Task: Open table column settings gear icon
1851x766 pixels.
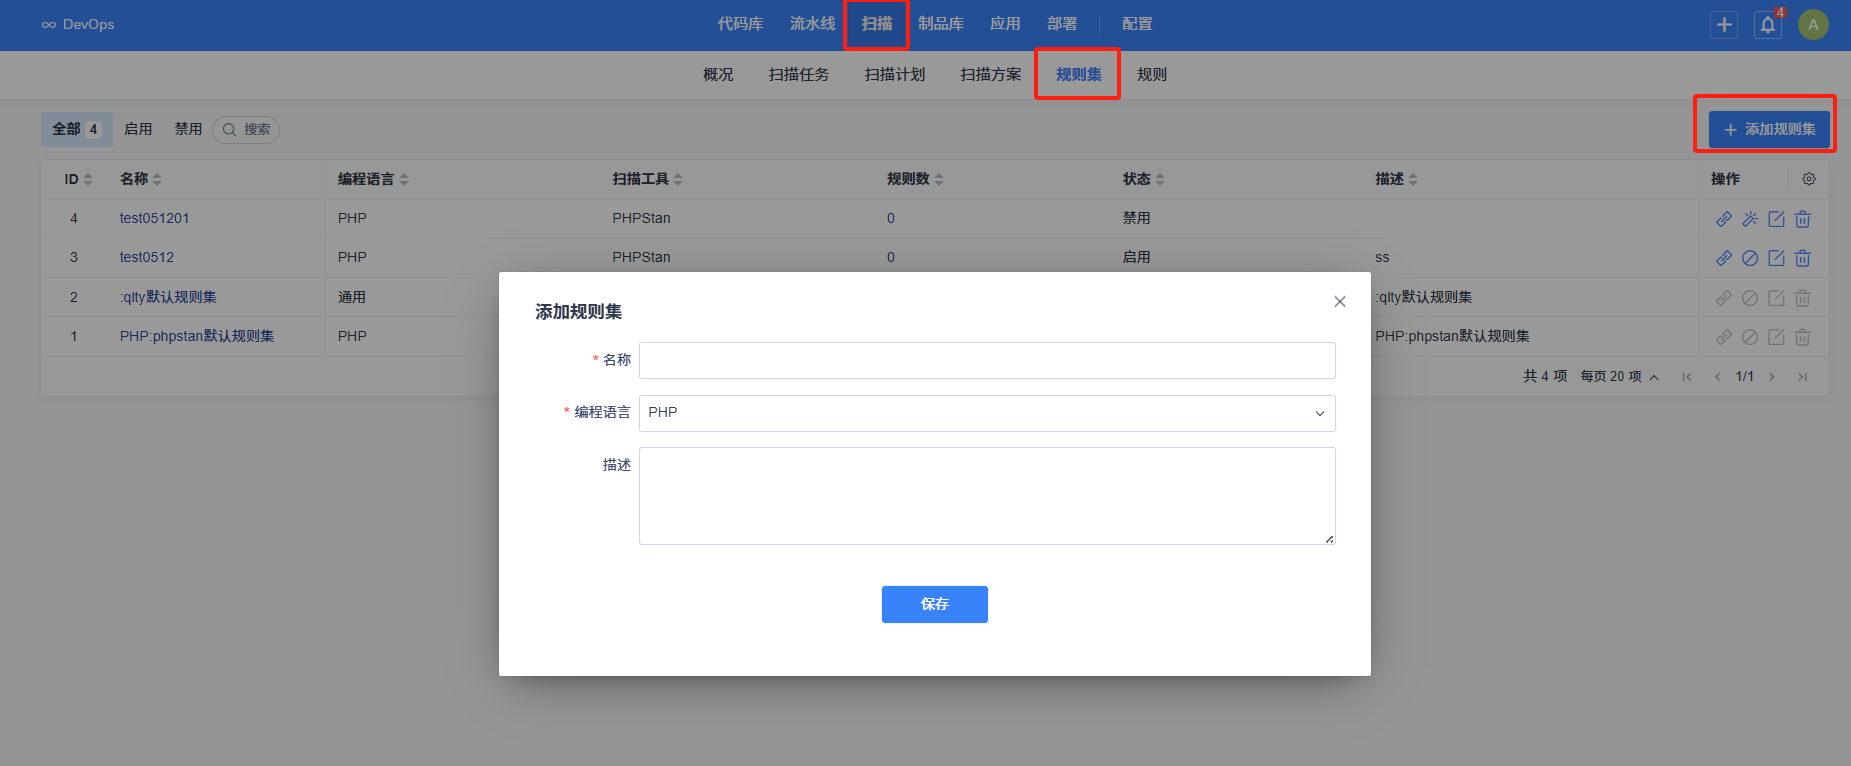Action: point(1809,179)
